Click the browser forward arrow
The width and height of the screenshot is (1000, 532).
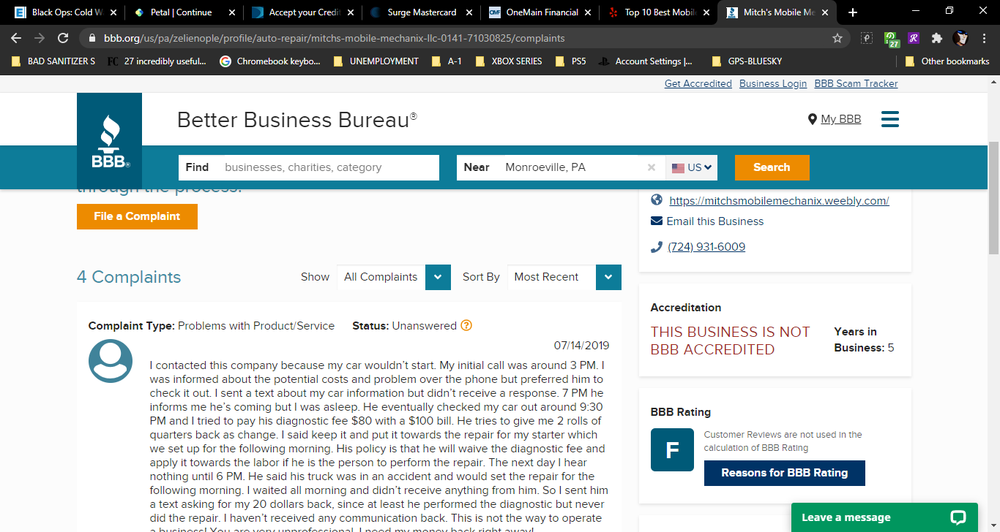click(40, 38)
